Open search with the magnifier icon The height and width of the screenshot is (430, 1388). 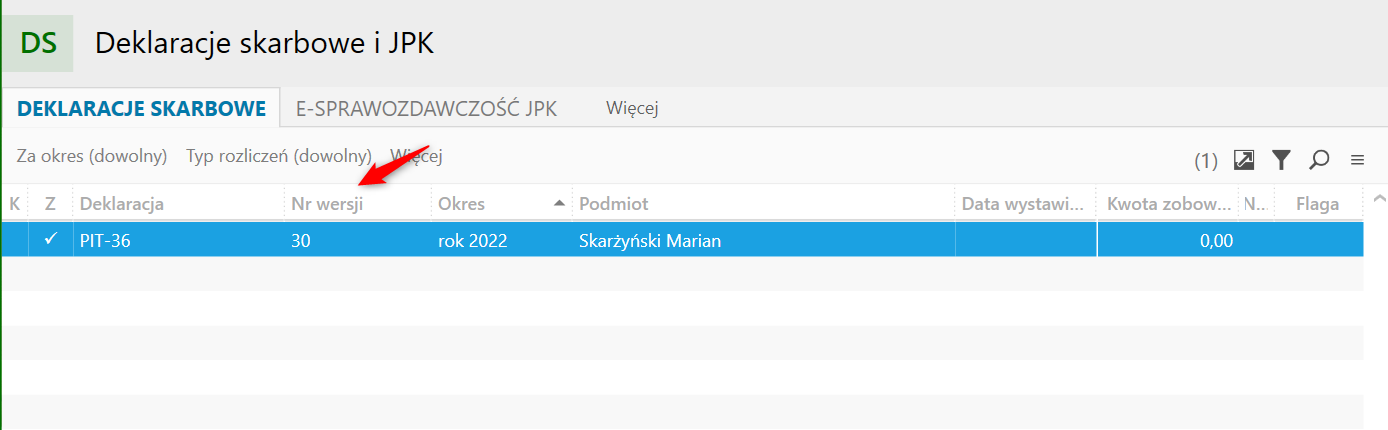(1319, 159)
